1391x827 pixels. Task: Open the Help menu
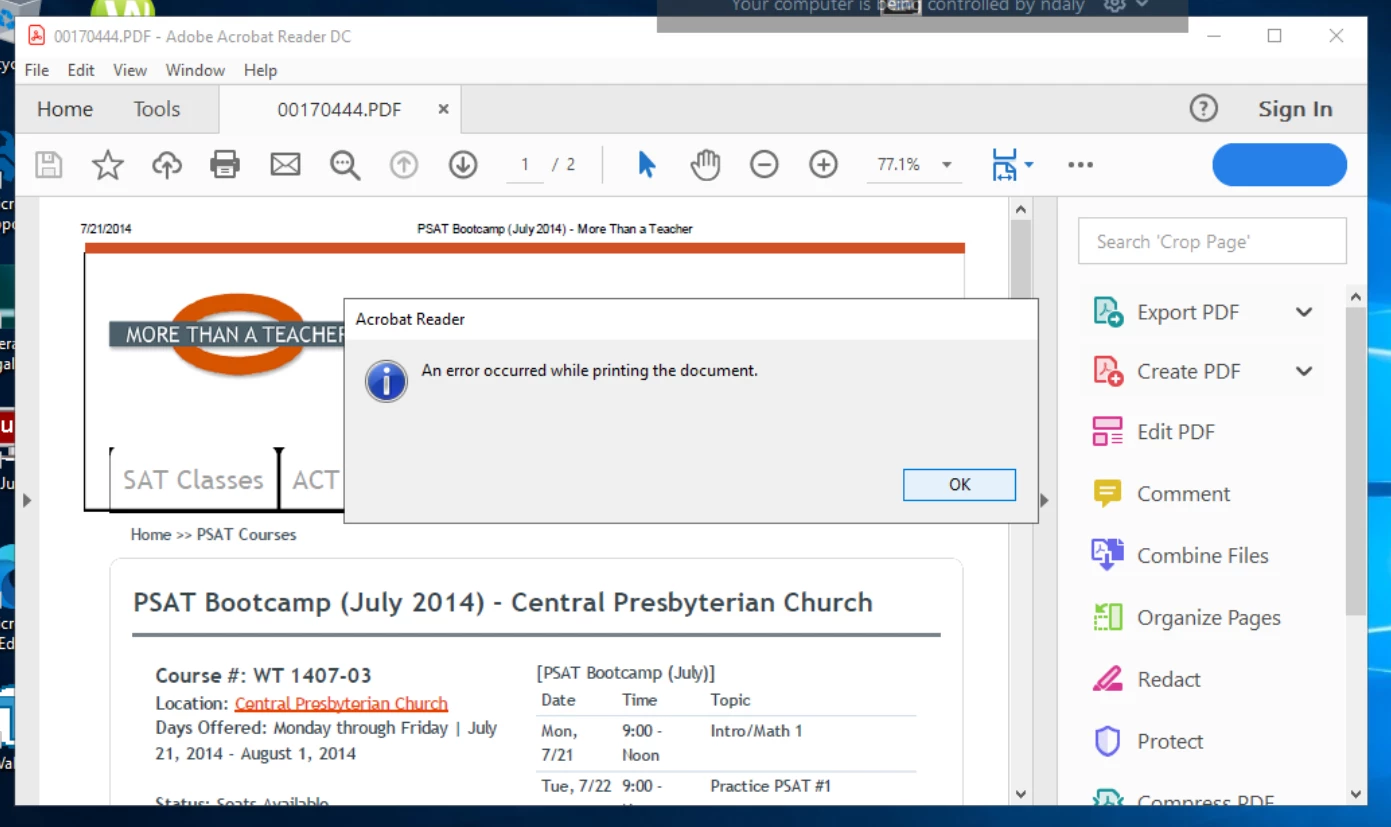(x=260, y=70)
